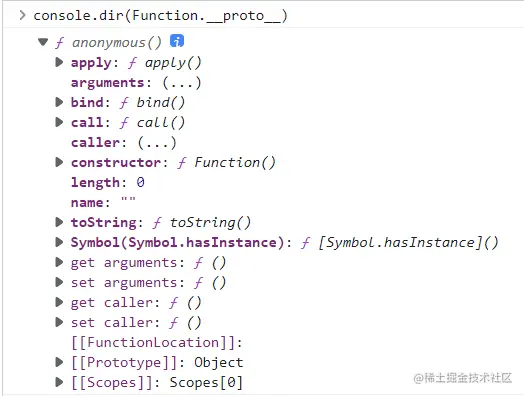Expand the get arguments getter
Screen dimensions: 524x396
point(59,262)
